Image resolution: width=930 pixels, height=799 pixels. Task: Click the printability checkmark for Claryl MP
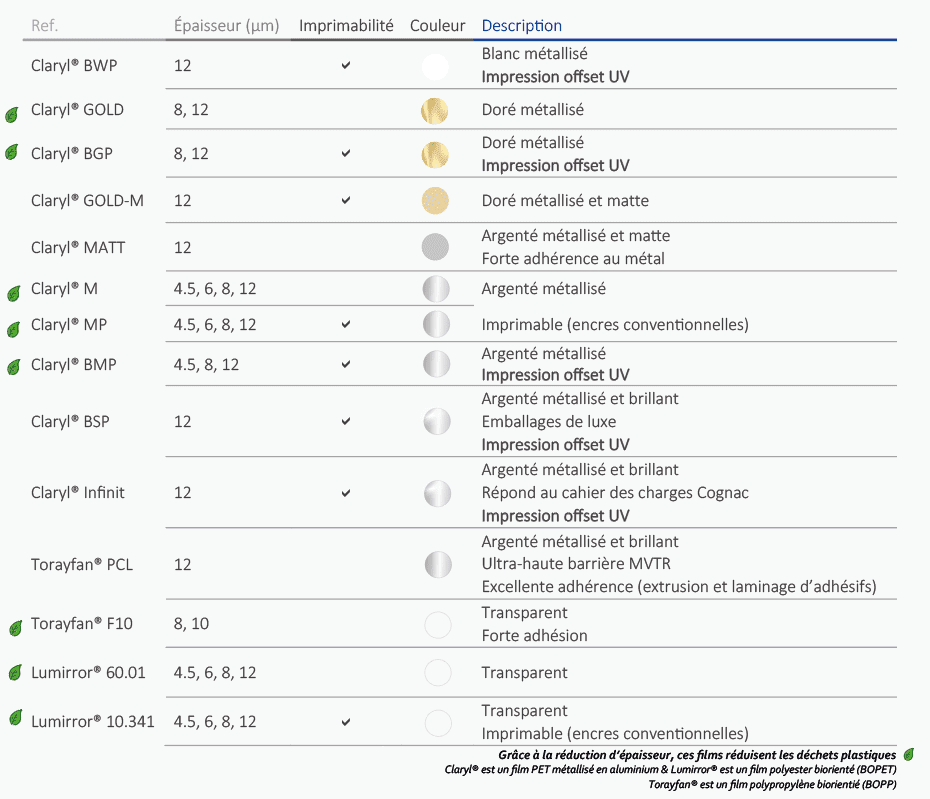click(x=346, y=324)
